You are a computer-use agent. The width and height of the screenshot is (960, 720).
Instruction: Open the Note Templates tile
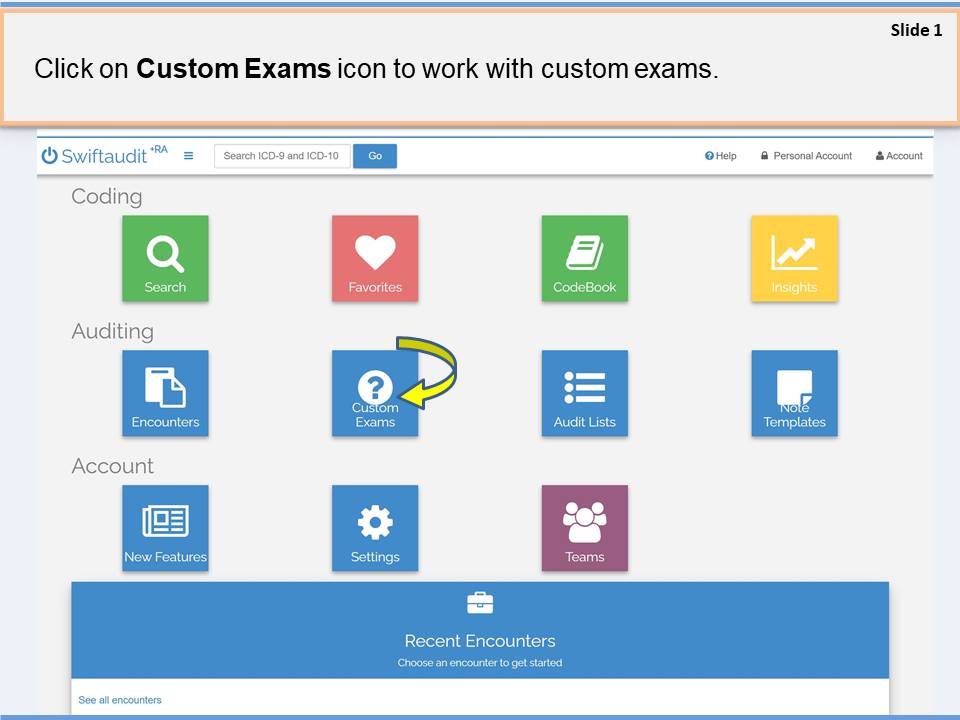pos(794,394)
